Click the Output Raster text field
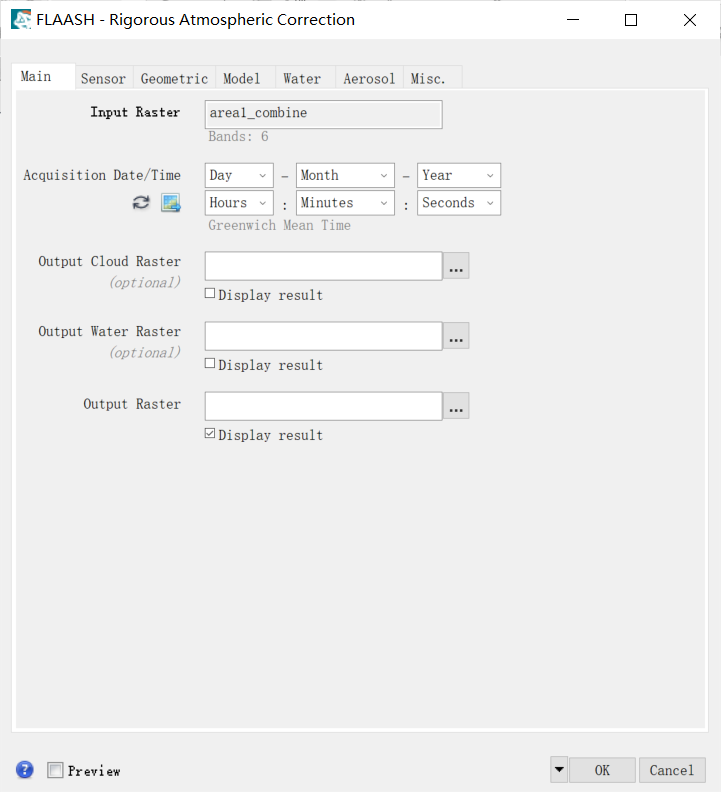The width and height of the screenshot is (721, 792). (323, 406)
